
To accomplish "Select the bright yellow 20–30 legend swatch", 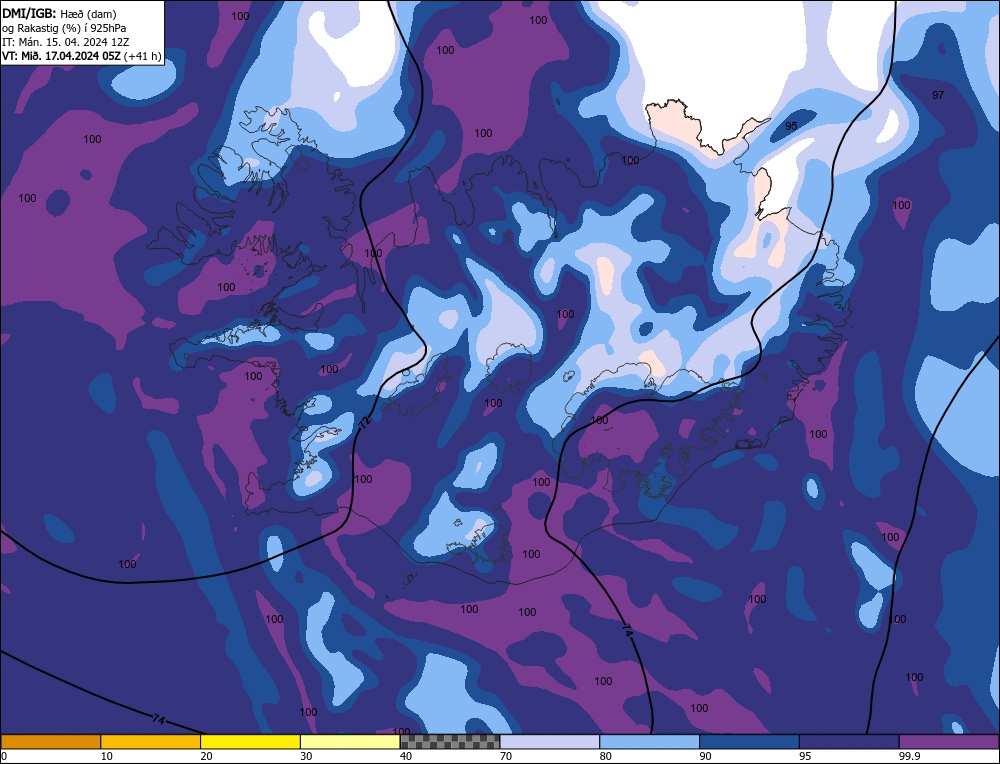I will 251,742.
